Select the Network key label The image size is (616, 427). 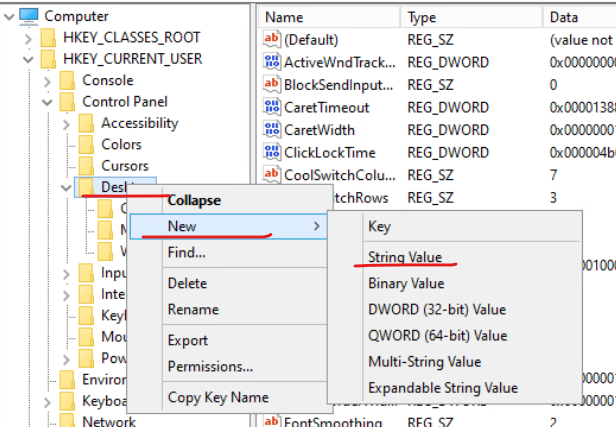click(x=109, y=421)
